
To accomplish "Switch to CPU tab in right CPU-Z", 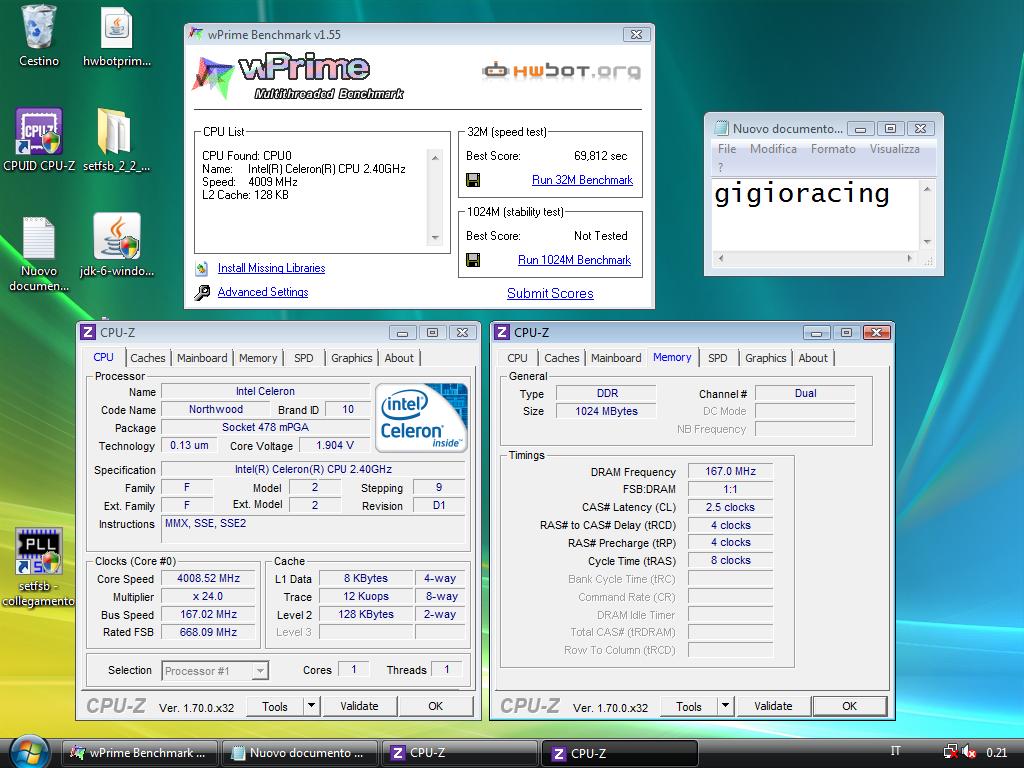I will tap(517, 358).
